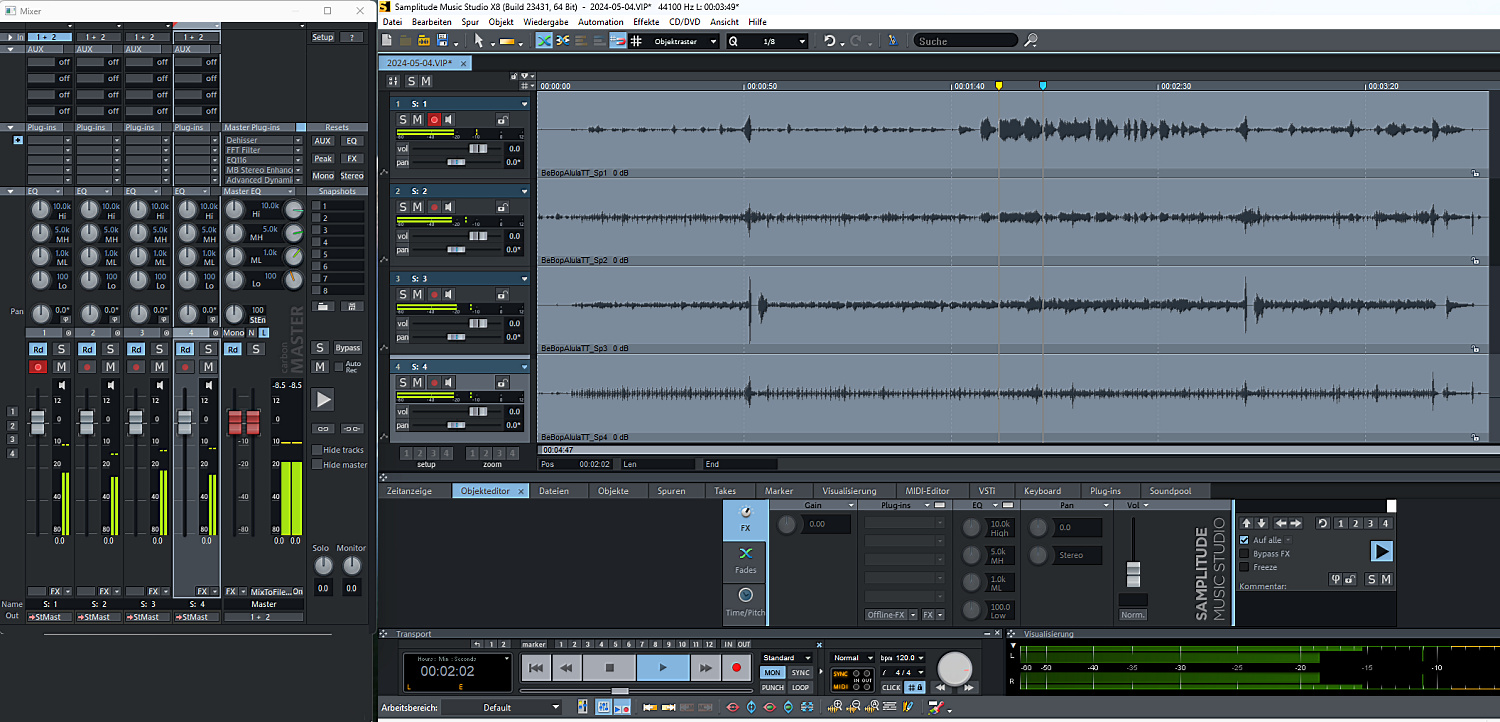The width and height of the screenshot is (1500, 722).
Task: Click the record button in the transport bar
Action: tap(737, 668)
